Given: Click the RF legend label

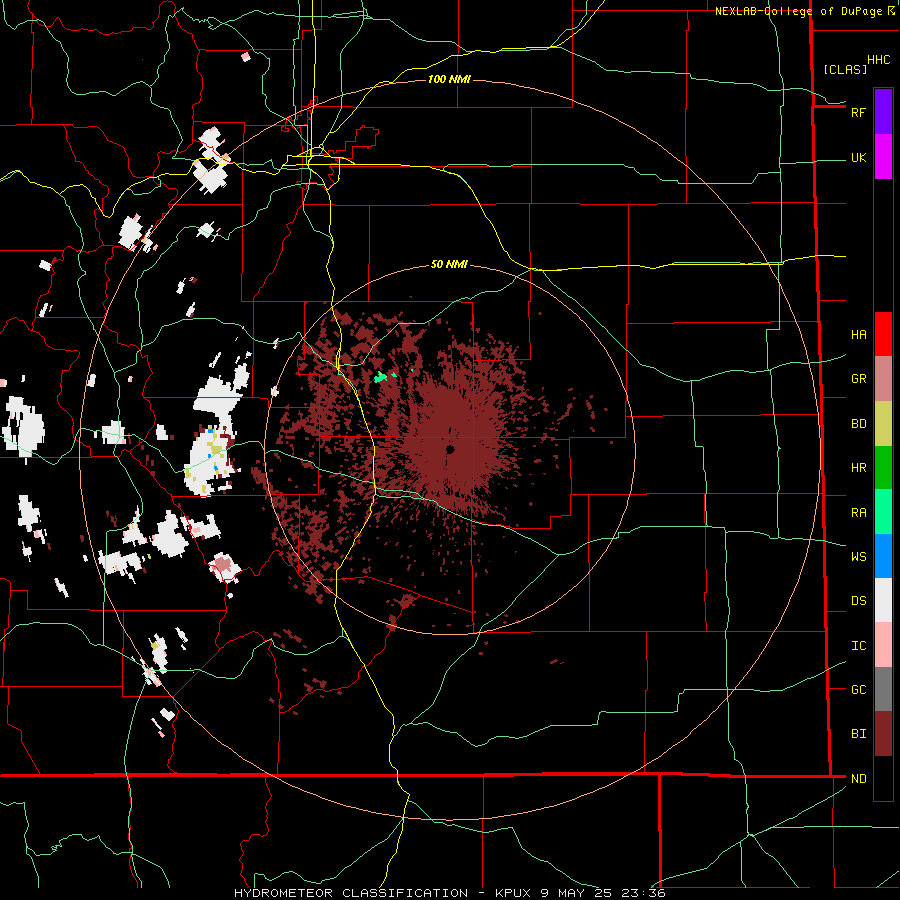Looking at the screenshot, I should click(858, 112).
